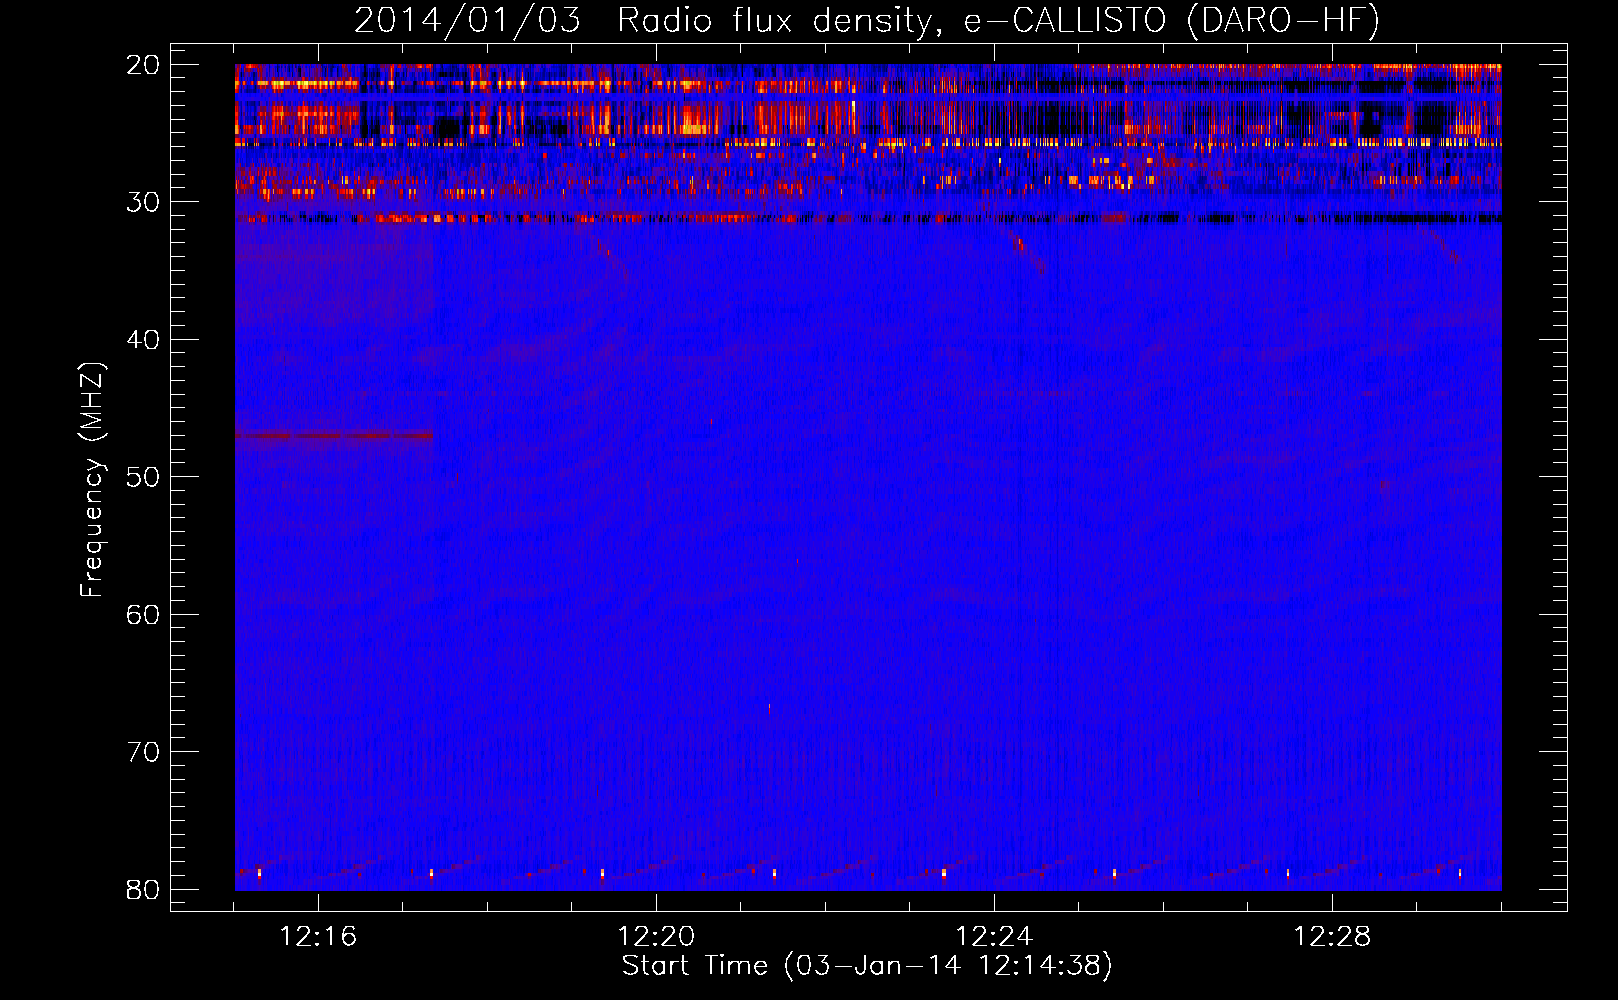Click the 60 frequency tick label
Image resolution: width=1618 pixels, height=1000 pixels.
coord(144,614)
